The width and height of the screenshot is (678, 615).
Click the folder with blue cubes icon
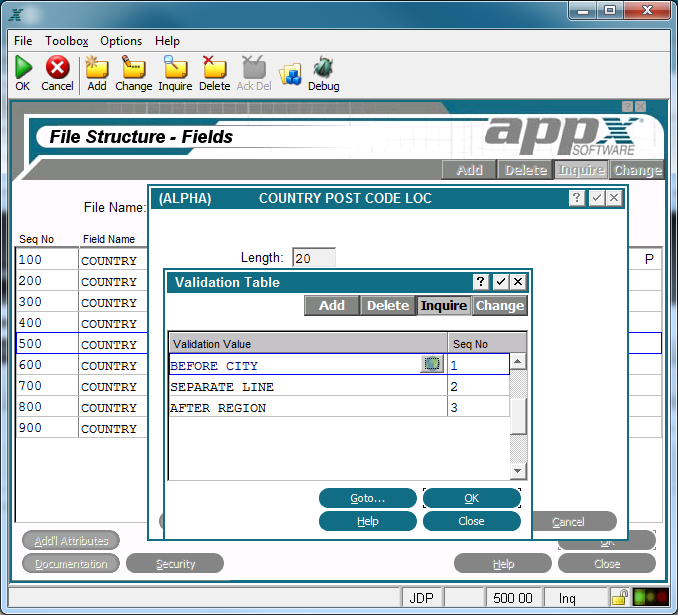[290, 74]
